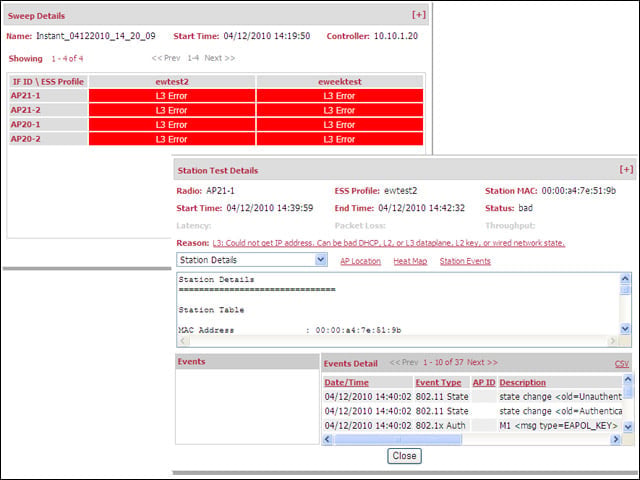Click scroll-down arrow in Station Details text box
This screenshot has width=640, height=480.
coord(625,329)
